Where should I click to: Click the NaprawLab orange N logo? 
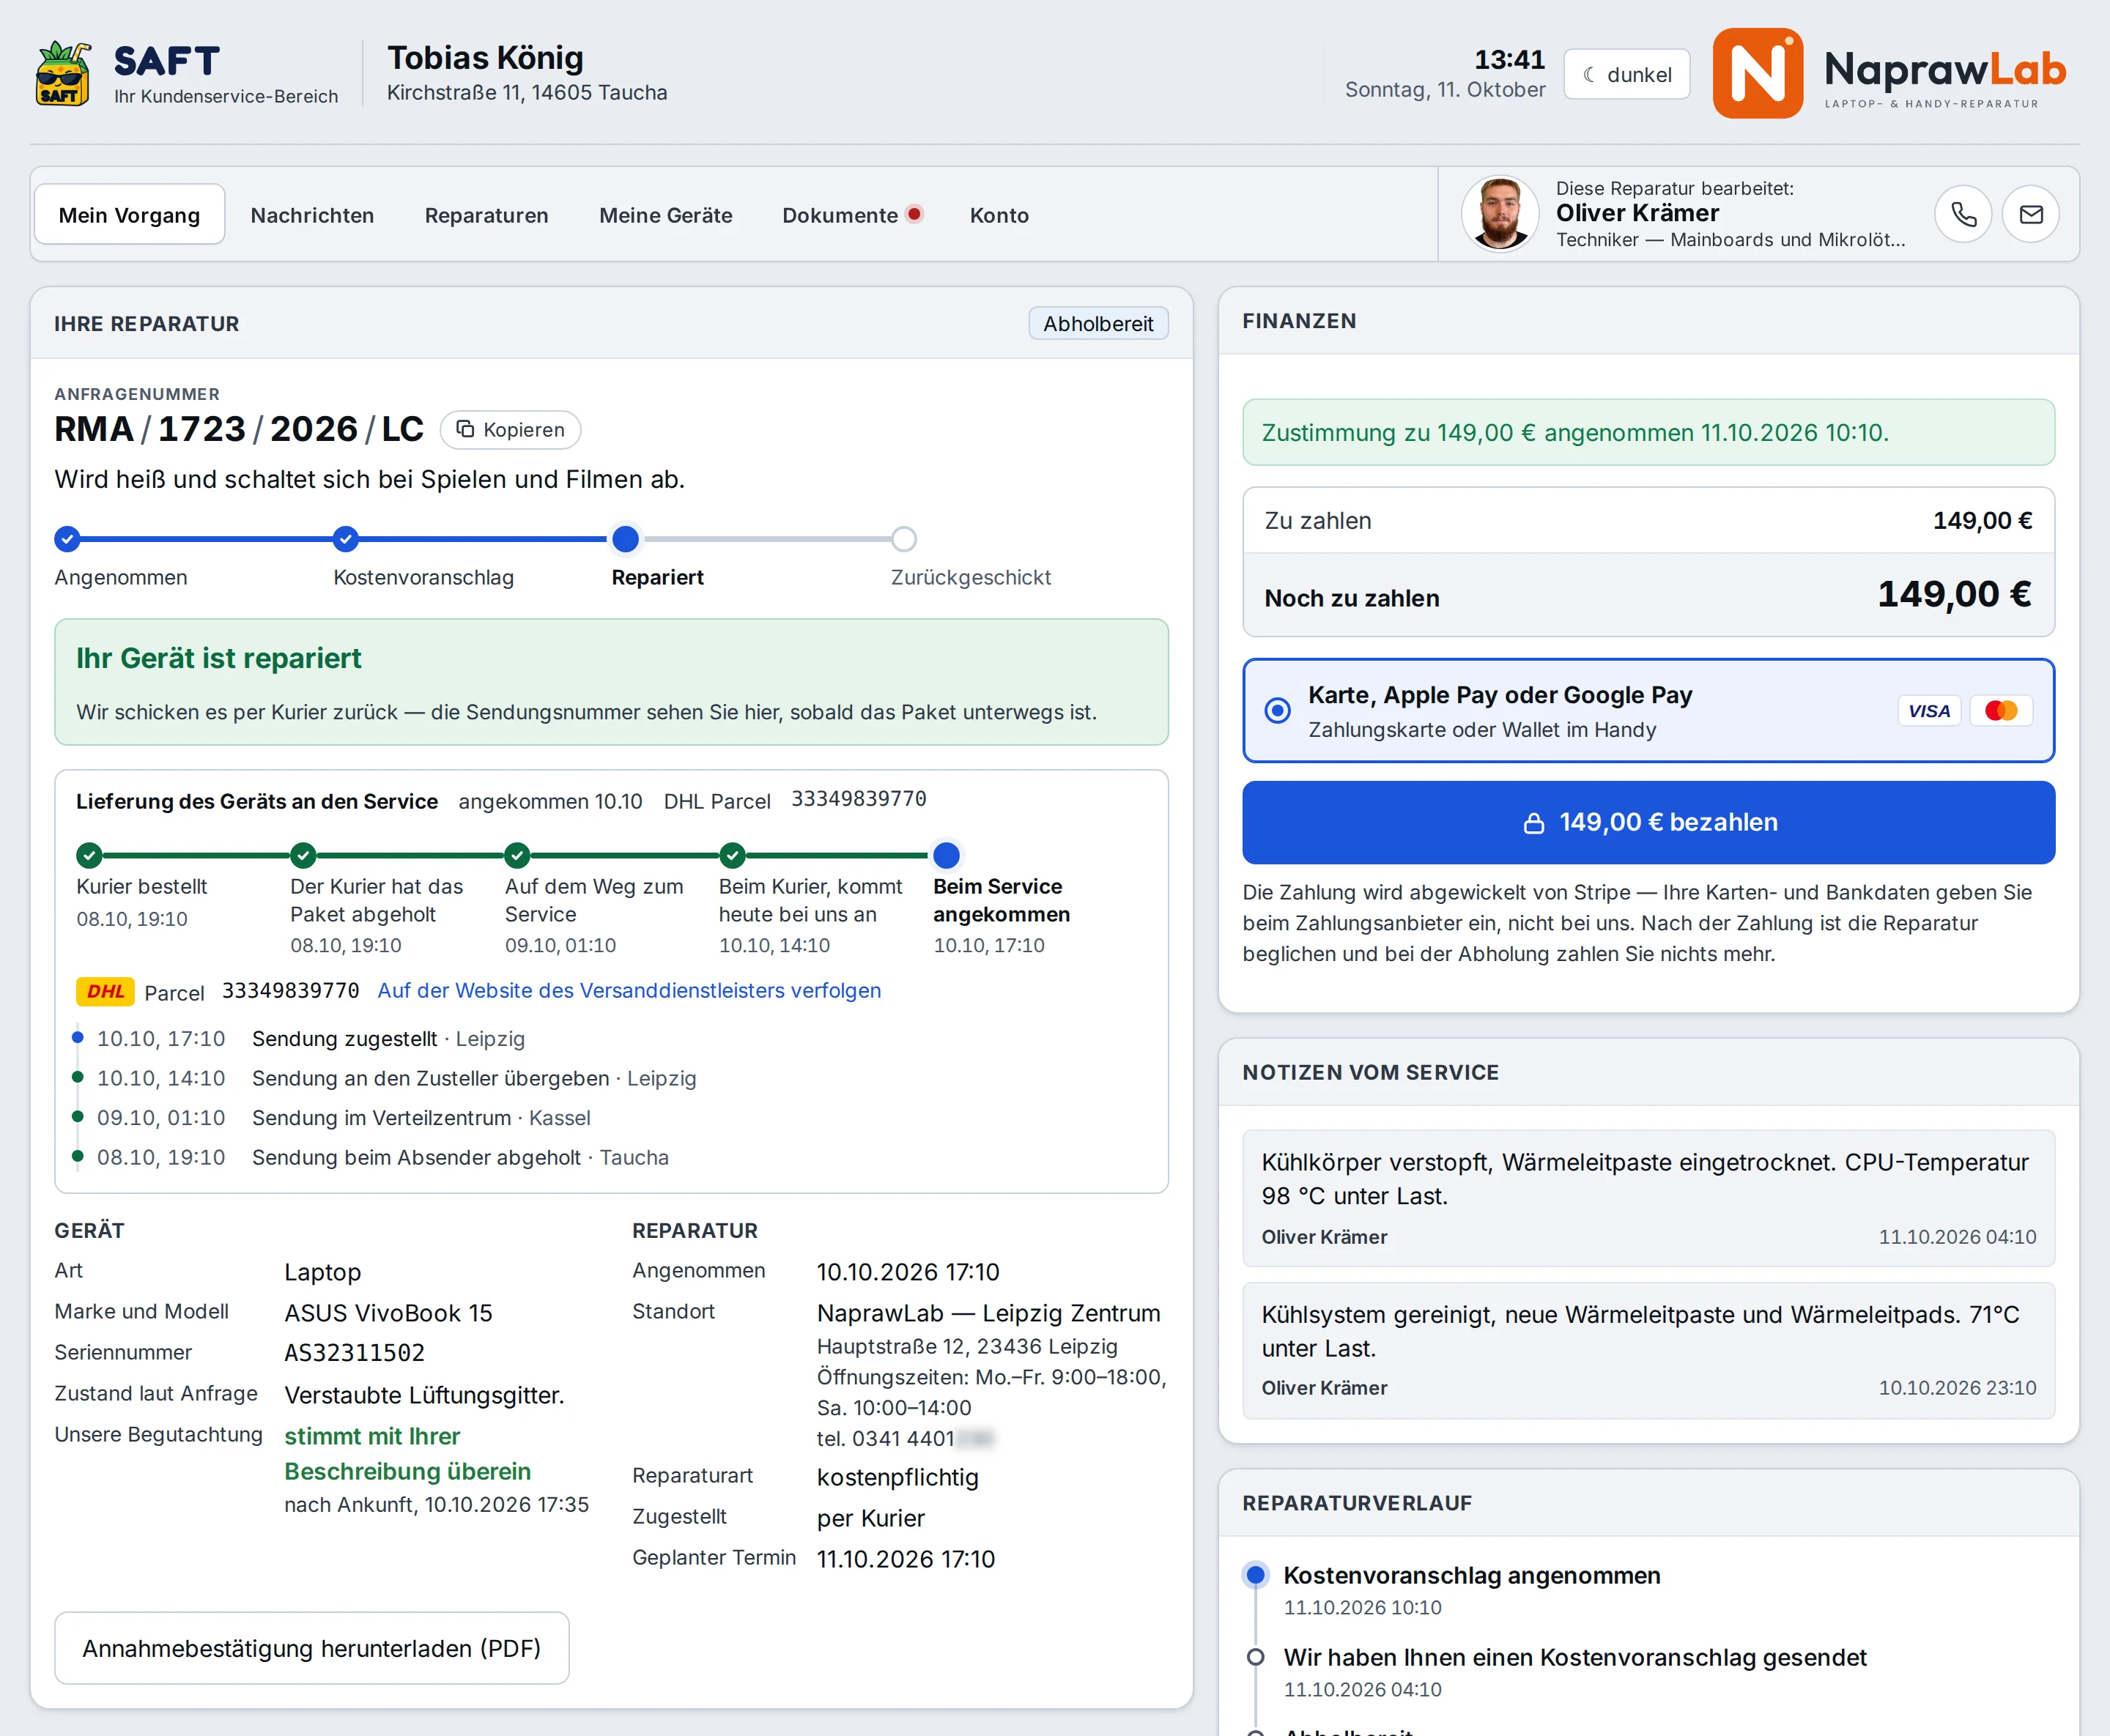1757,73
